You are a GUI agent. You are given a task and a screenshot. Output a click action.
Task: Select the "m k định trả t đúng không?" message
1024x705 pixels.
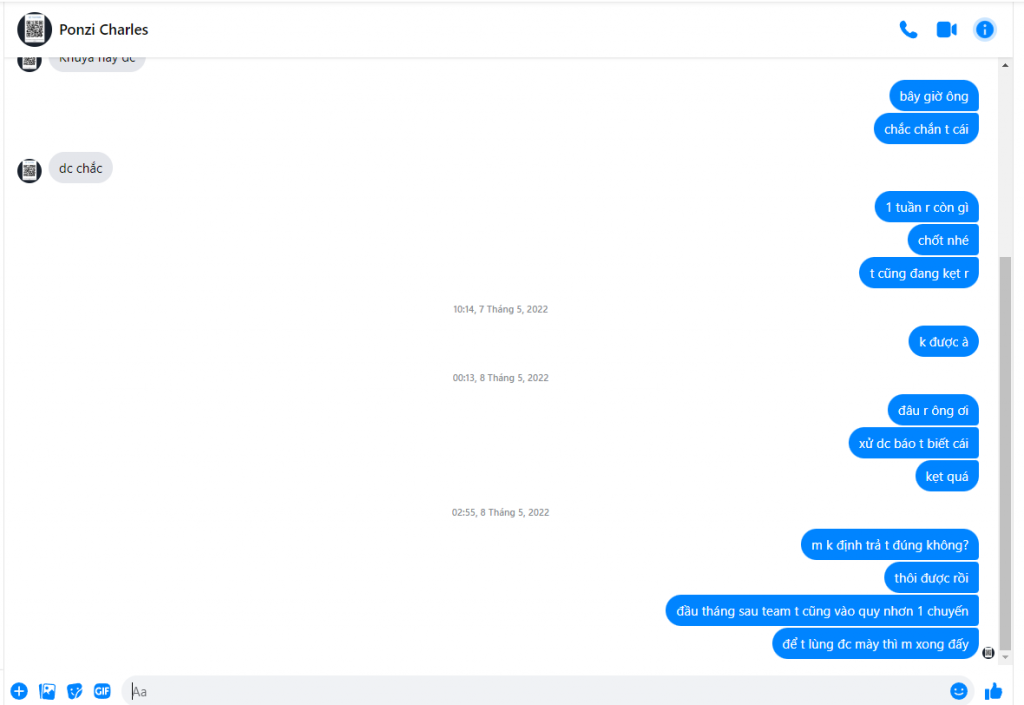pyautogui.click(x=889, y=545)
